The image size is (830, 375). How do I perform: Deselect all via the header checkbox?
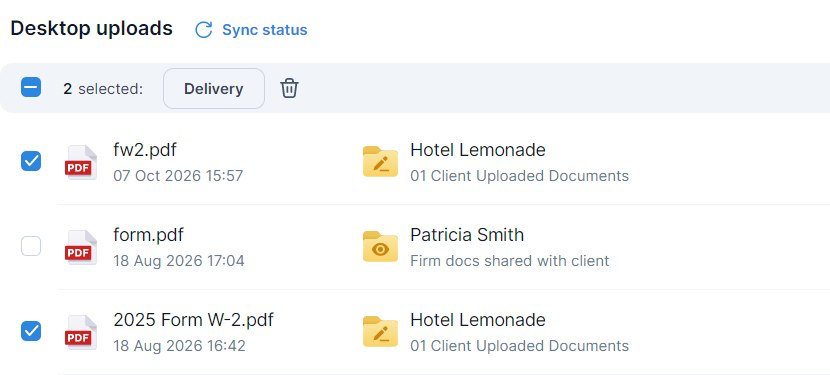31,87
